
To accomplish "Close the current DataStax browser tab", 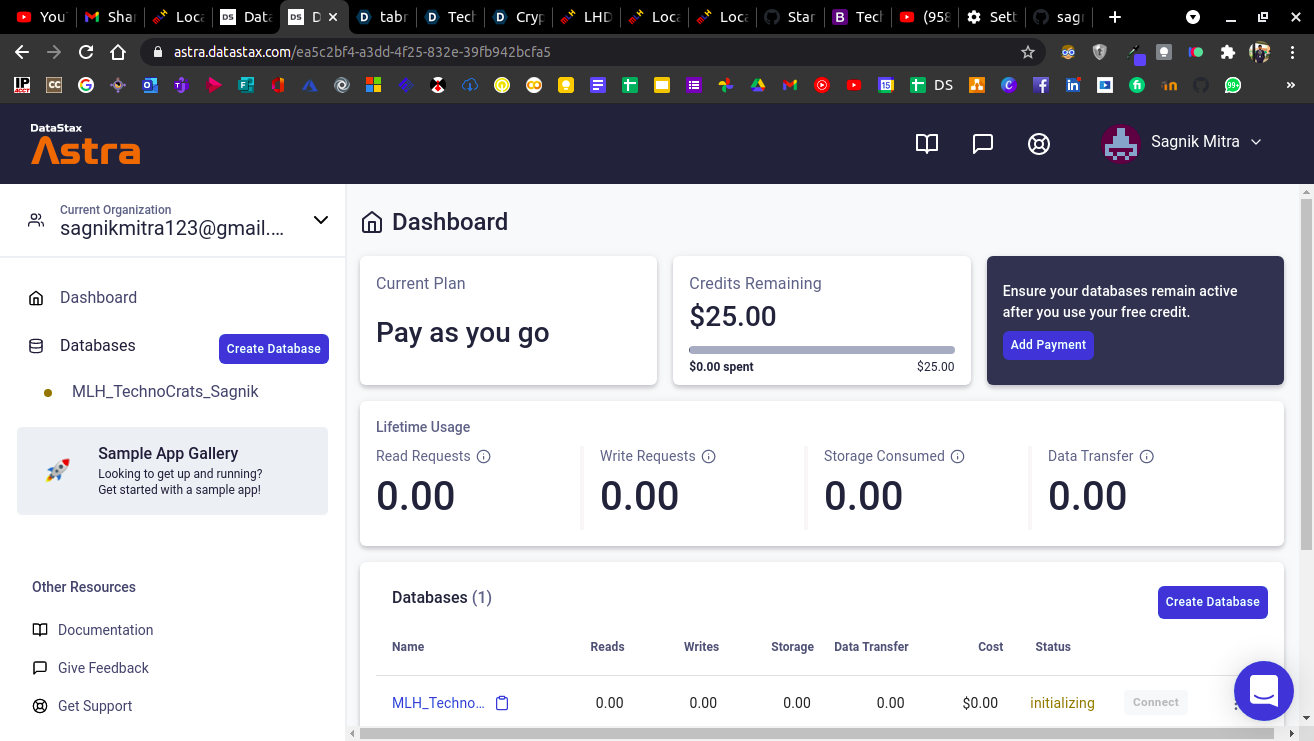I will click(333, 17).
